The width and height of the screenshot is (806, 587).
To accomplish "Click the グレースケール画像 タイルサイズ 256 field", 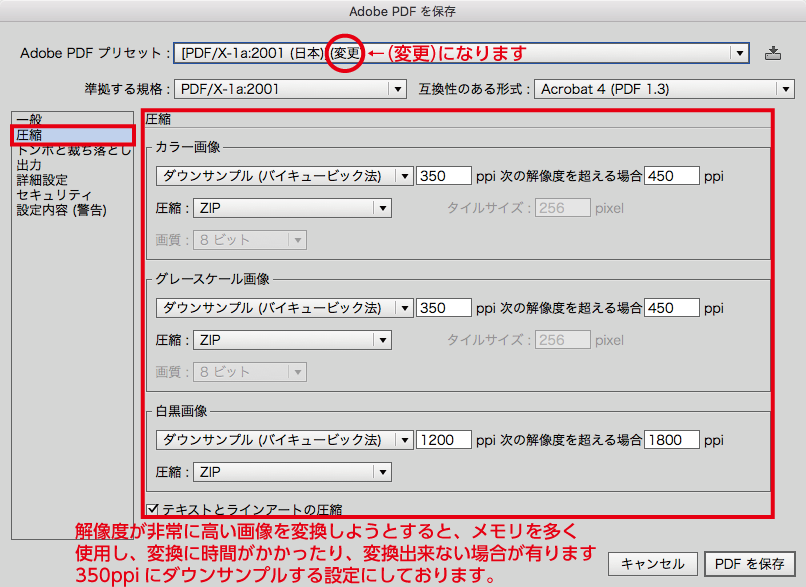I will (562, 340).
